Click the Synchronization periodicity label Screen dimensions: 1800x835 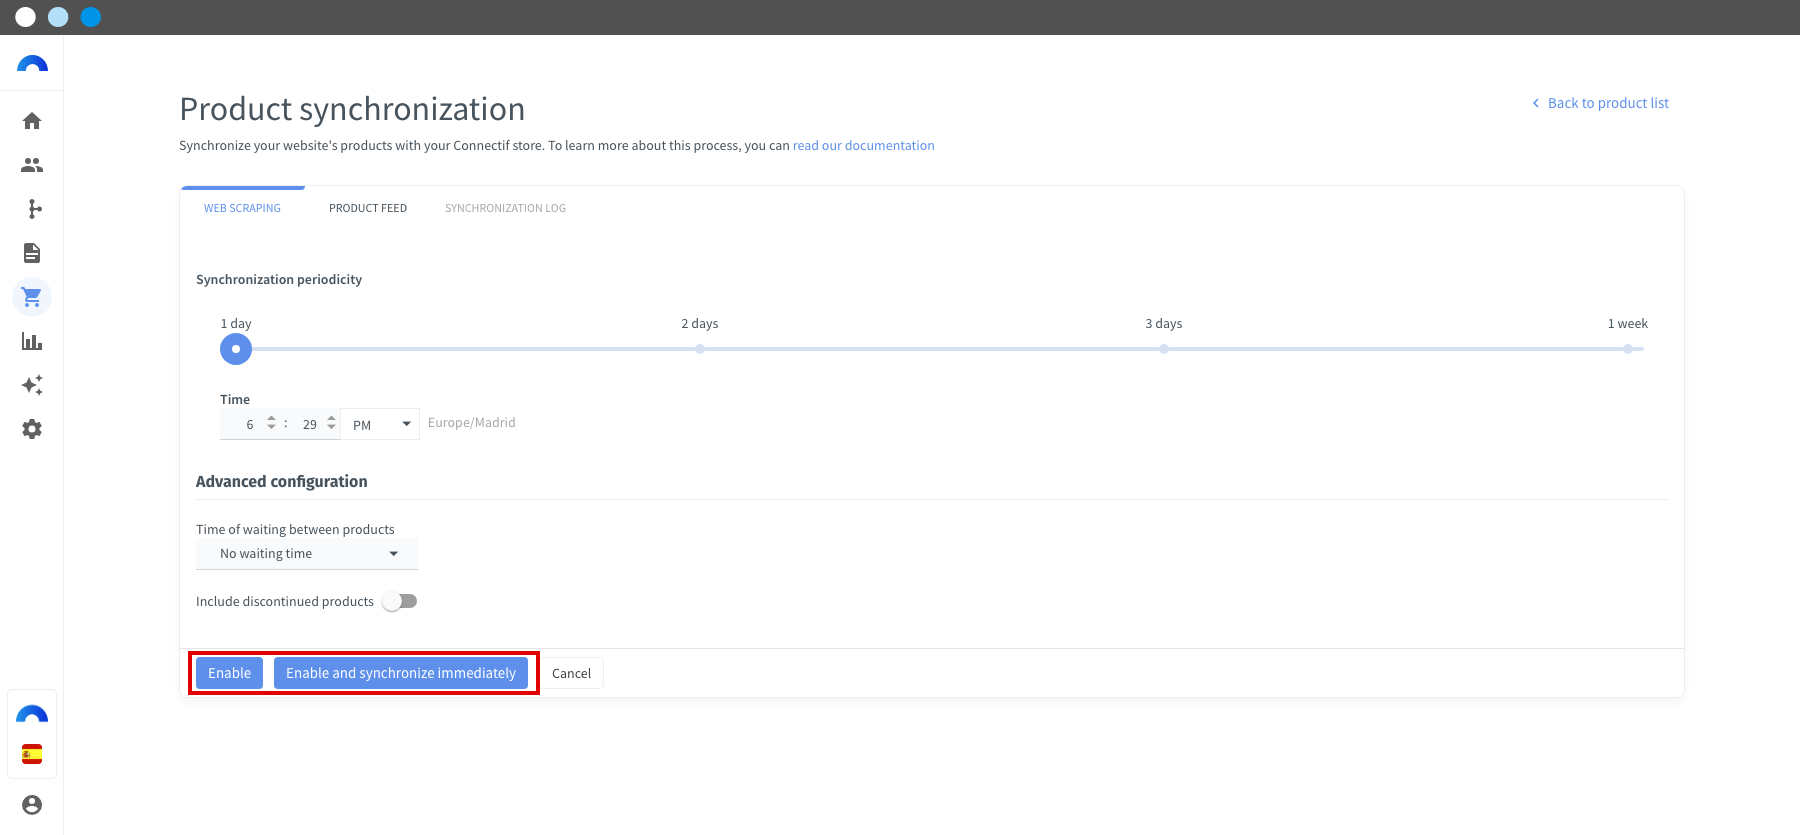[279, 279]
